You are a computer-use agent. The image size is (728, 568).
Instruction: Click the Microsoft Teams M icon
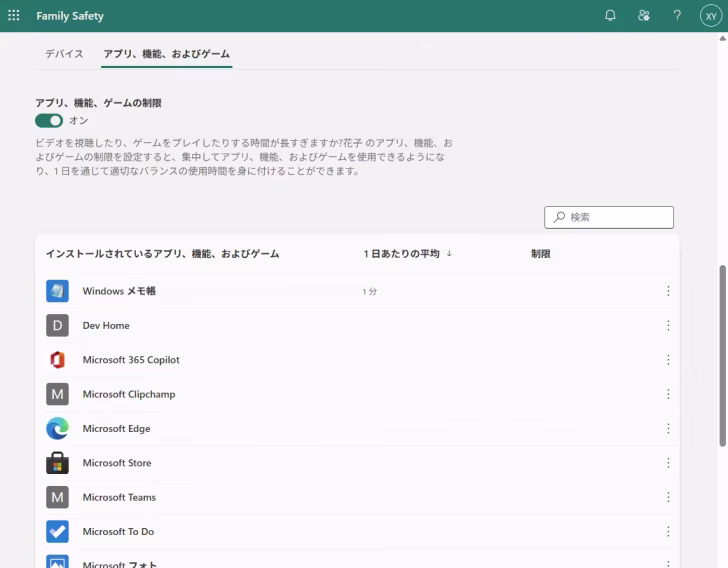click(57, 497)
